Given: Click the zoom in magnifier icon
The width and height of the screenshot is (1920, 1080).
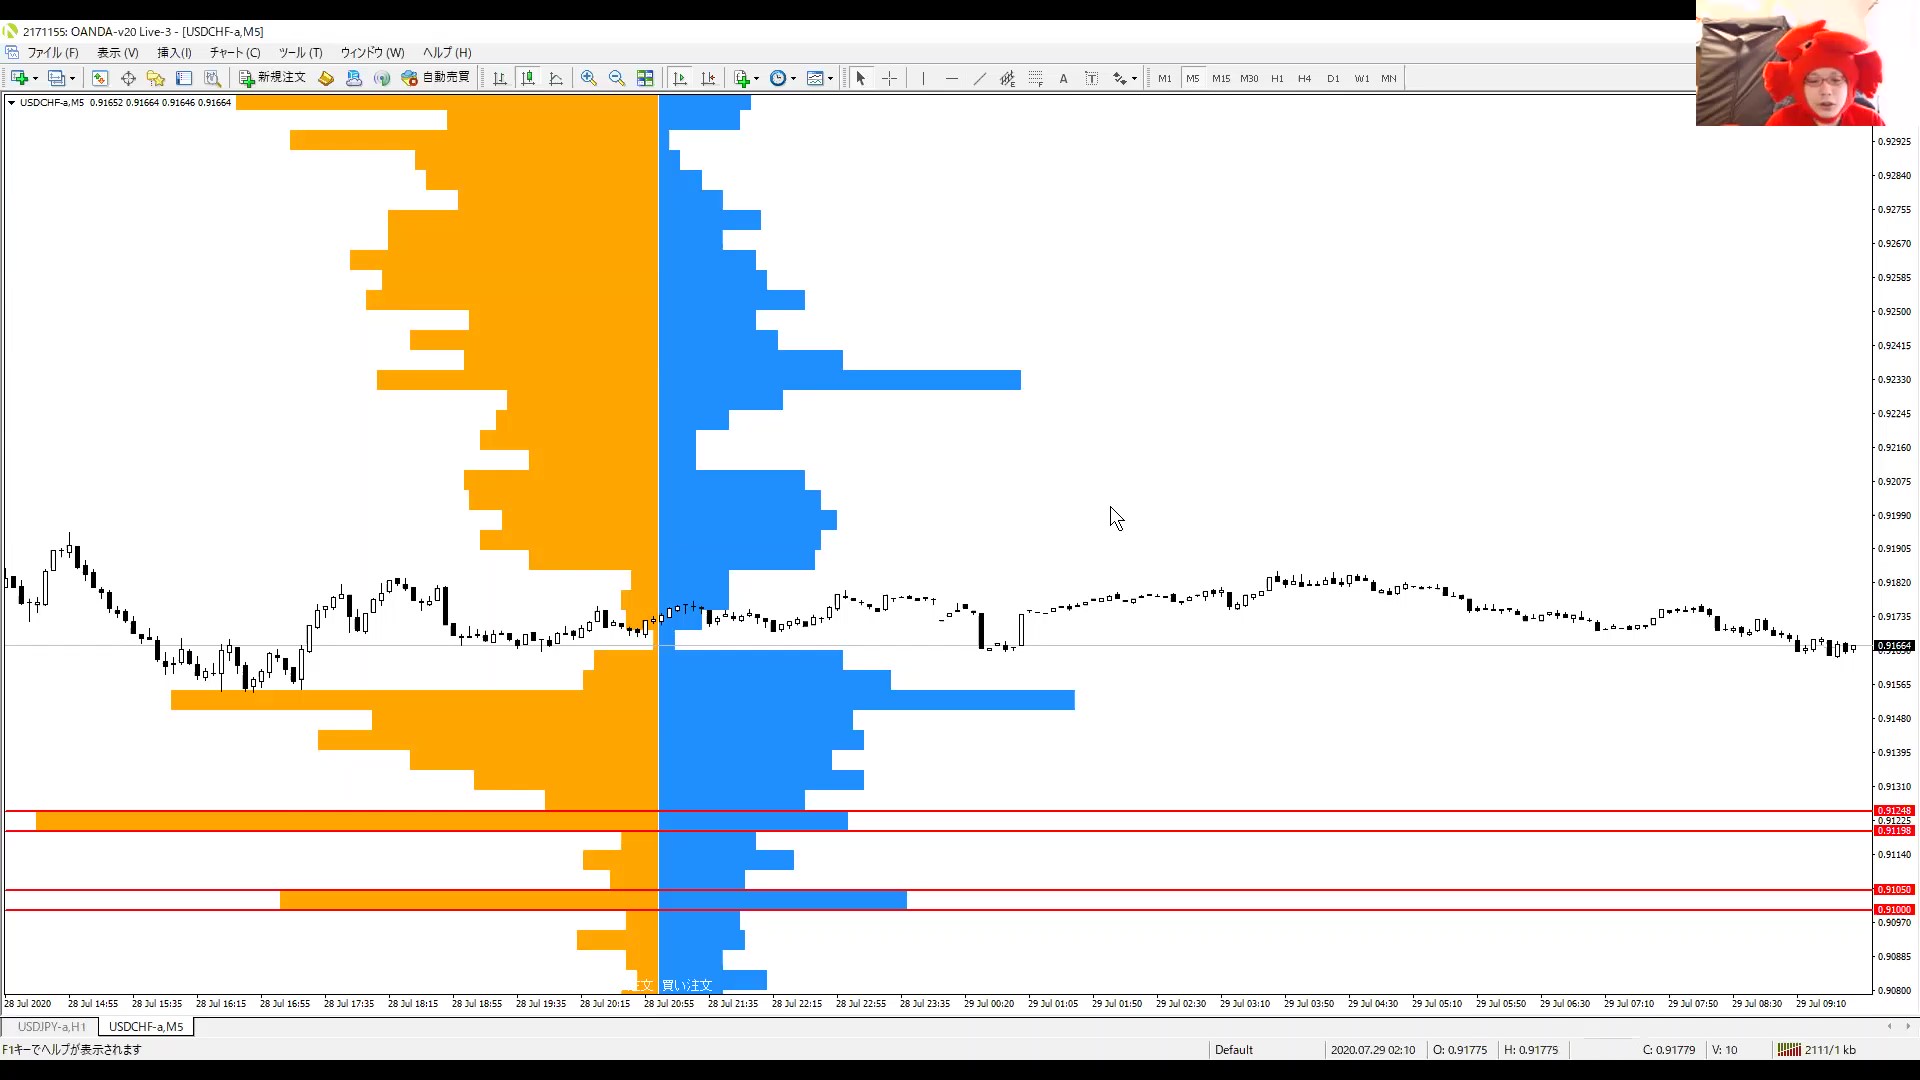Looking at the screenshot, I should point(589,78).
